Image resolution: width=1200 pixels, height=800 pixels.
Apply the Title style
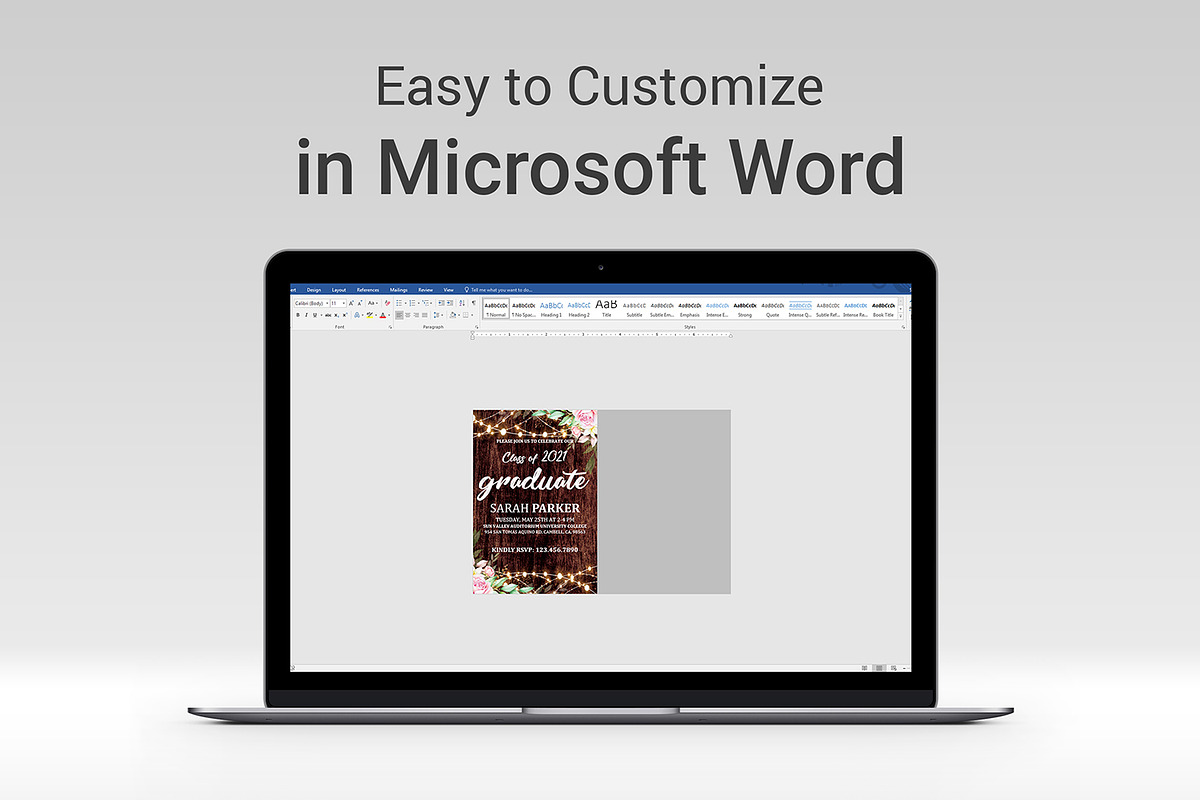coord(607,309)
